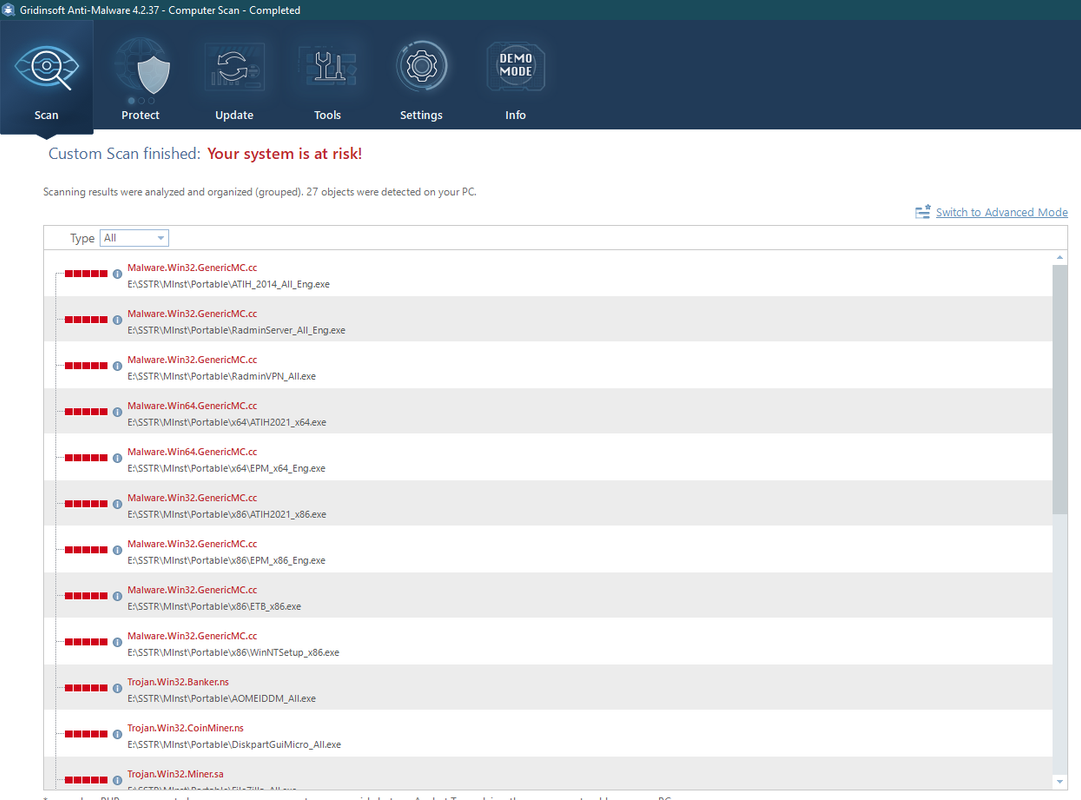This screenshot has height=800, width=1081.
Task: Show info for RadminVPN_All.exe detection
Action: coord(117,366)
